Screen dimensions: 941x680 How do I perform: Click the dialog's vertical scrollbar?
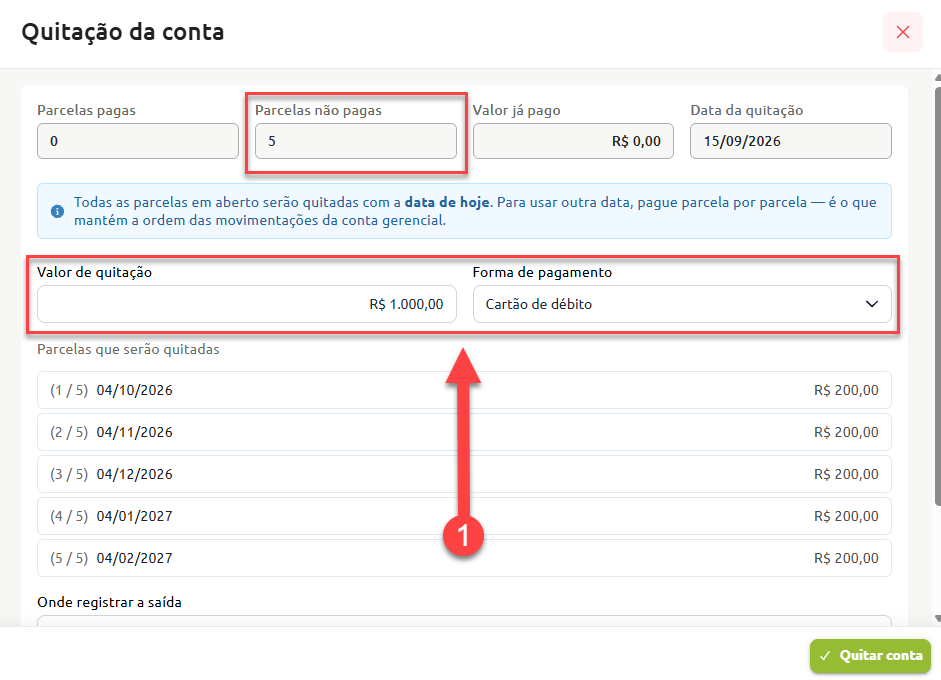pos(937,297)
